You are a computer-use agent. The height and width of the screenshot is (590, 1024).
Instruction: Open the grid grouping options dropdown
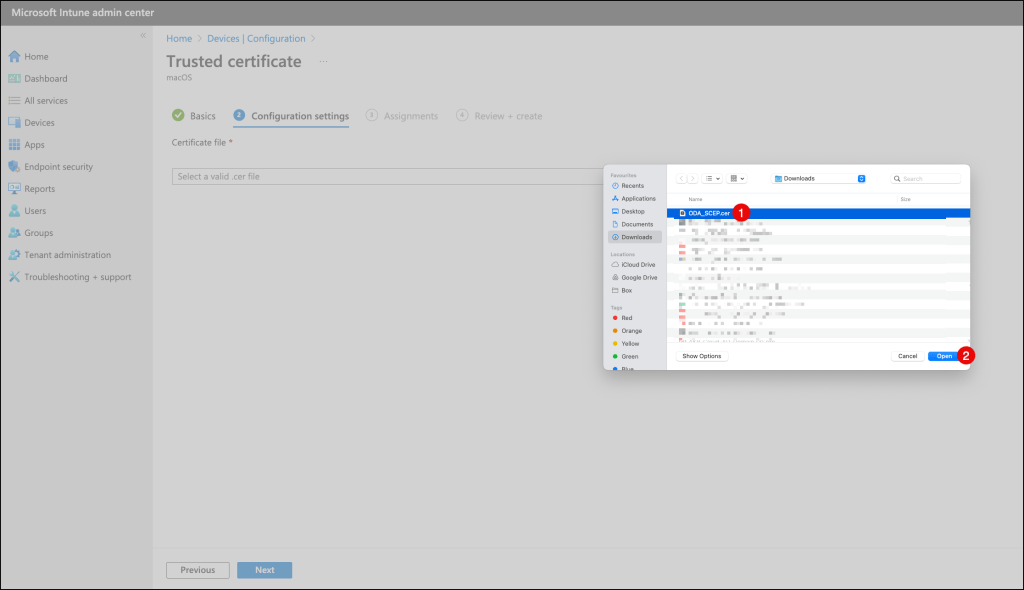point(738,179)
